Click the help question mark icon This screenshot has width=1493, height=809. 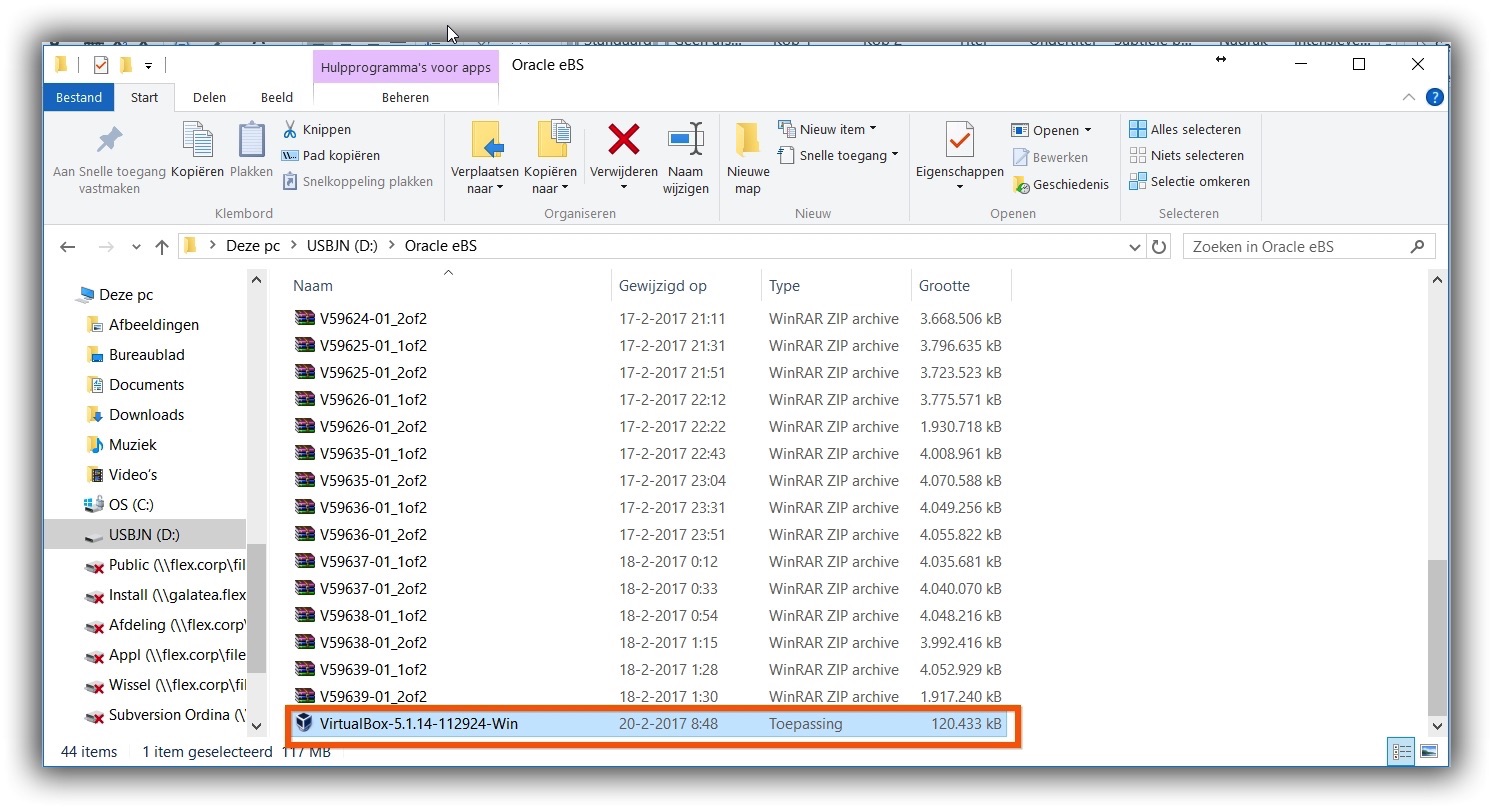pyautogui.click(x=1434, y=97)
